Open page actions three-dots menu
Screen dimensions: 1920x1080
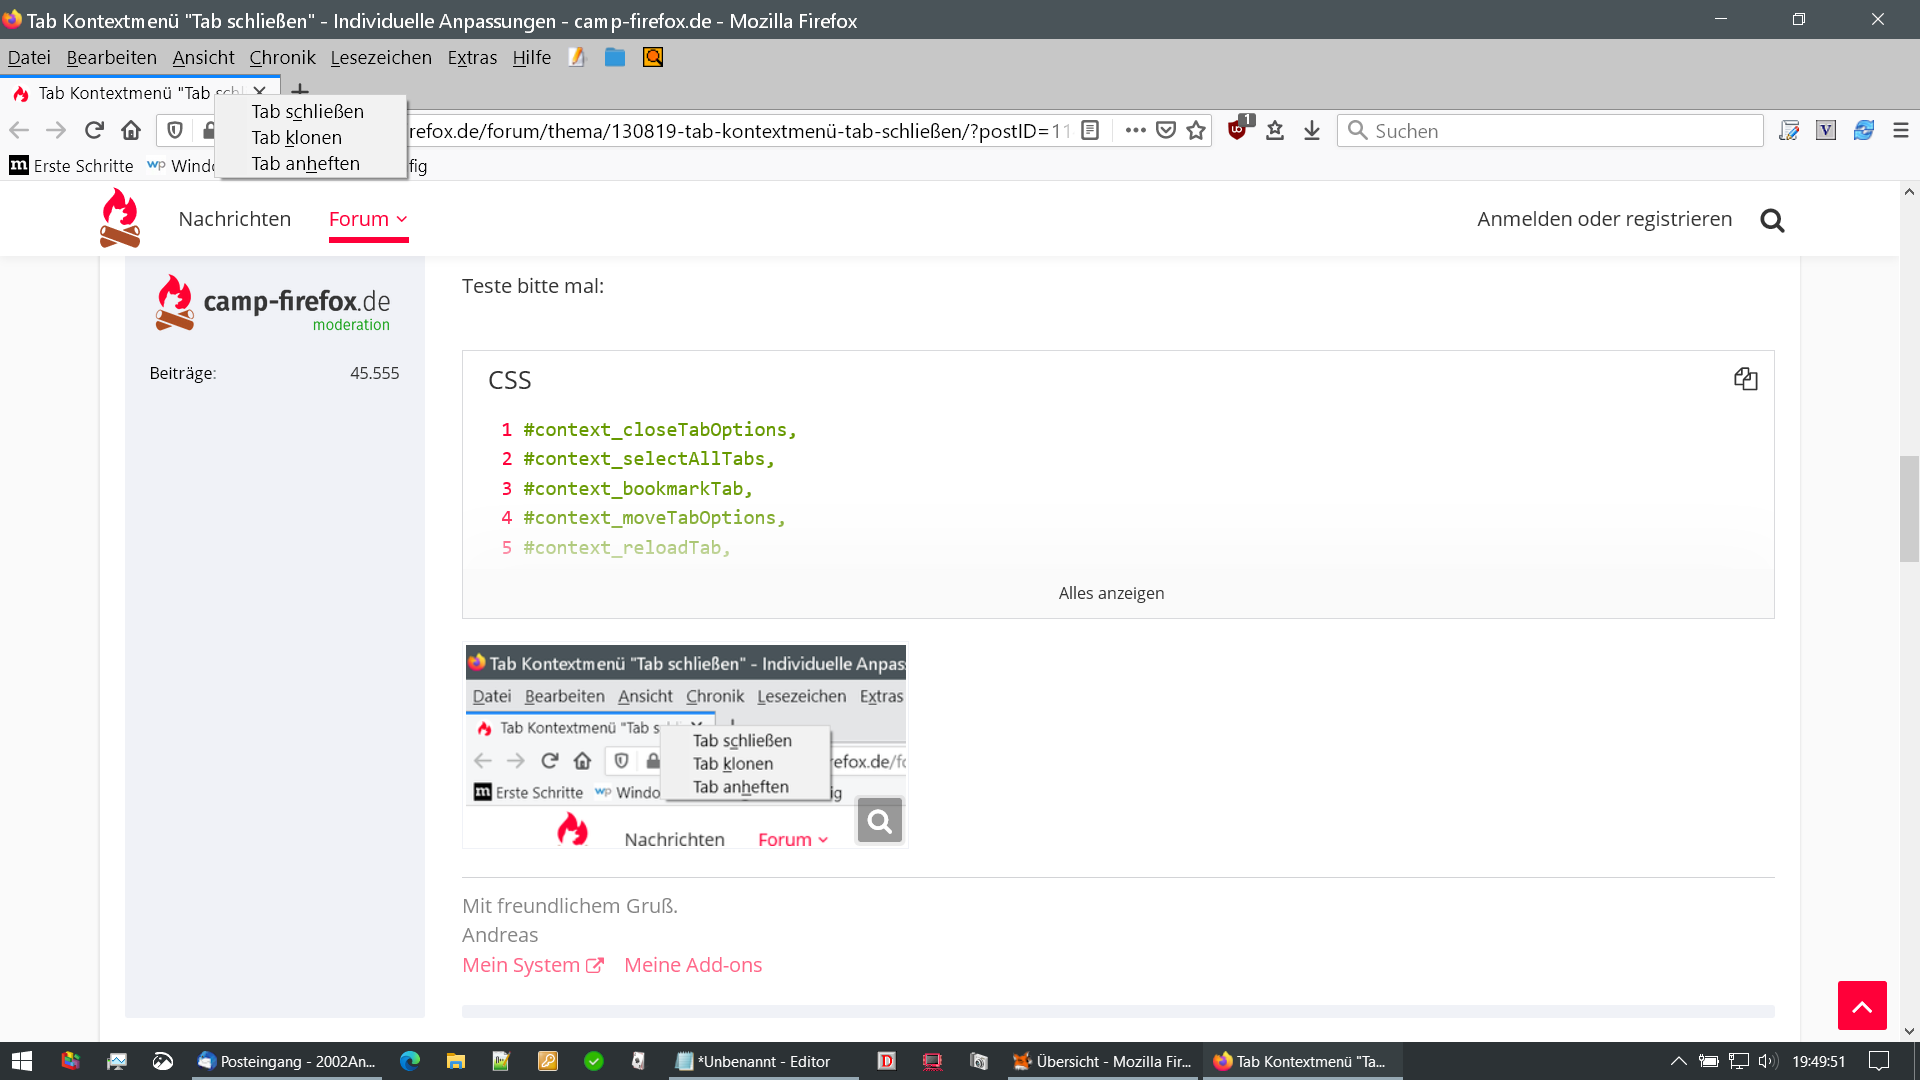(1135, 131)
